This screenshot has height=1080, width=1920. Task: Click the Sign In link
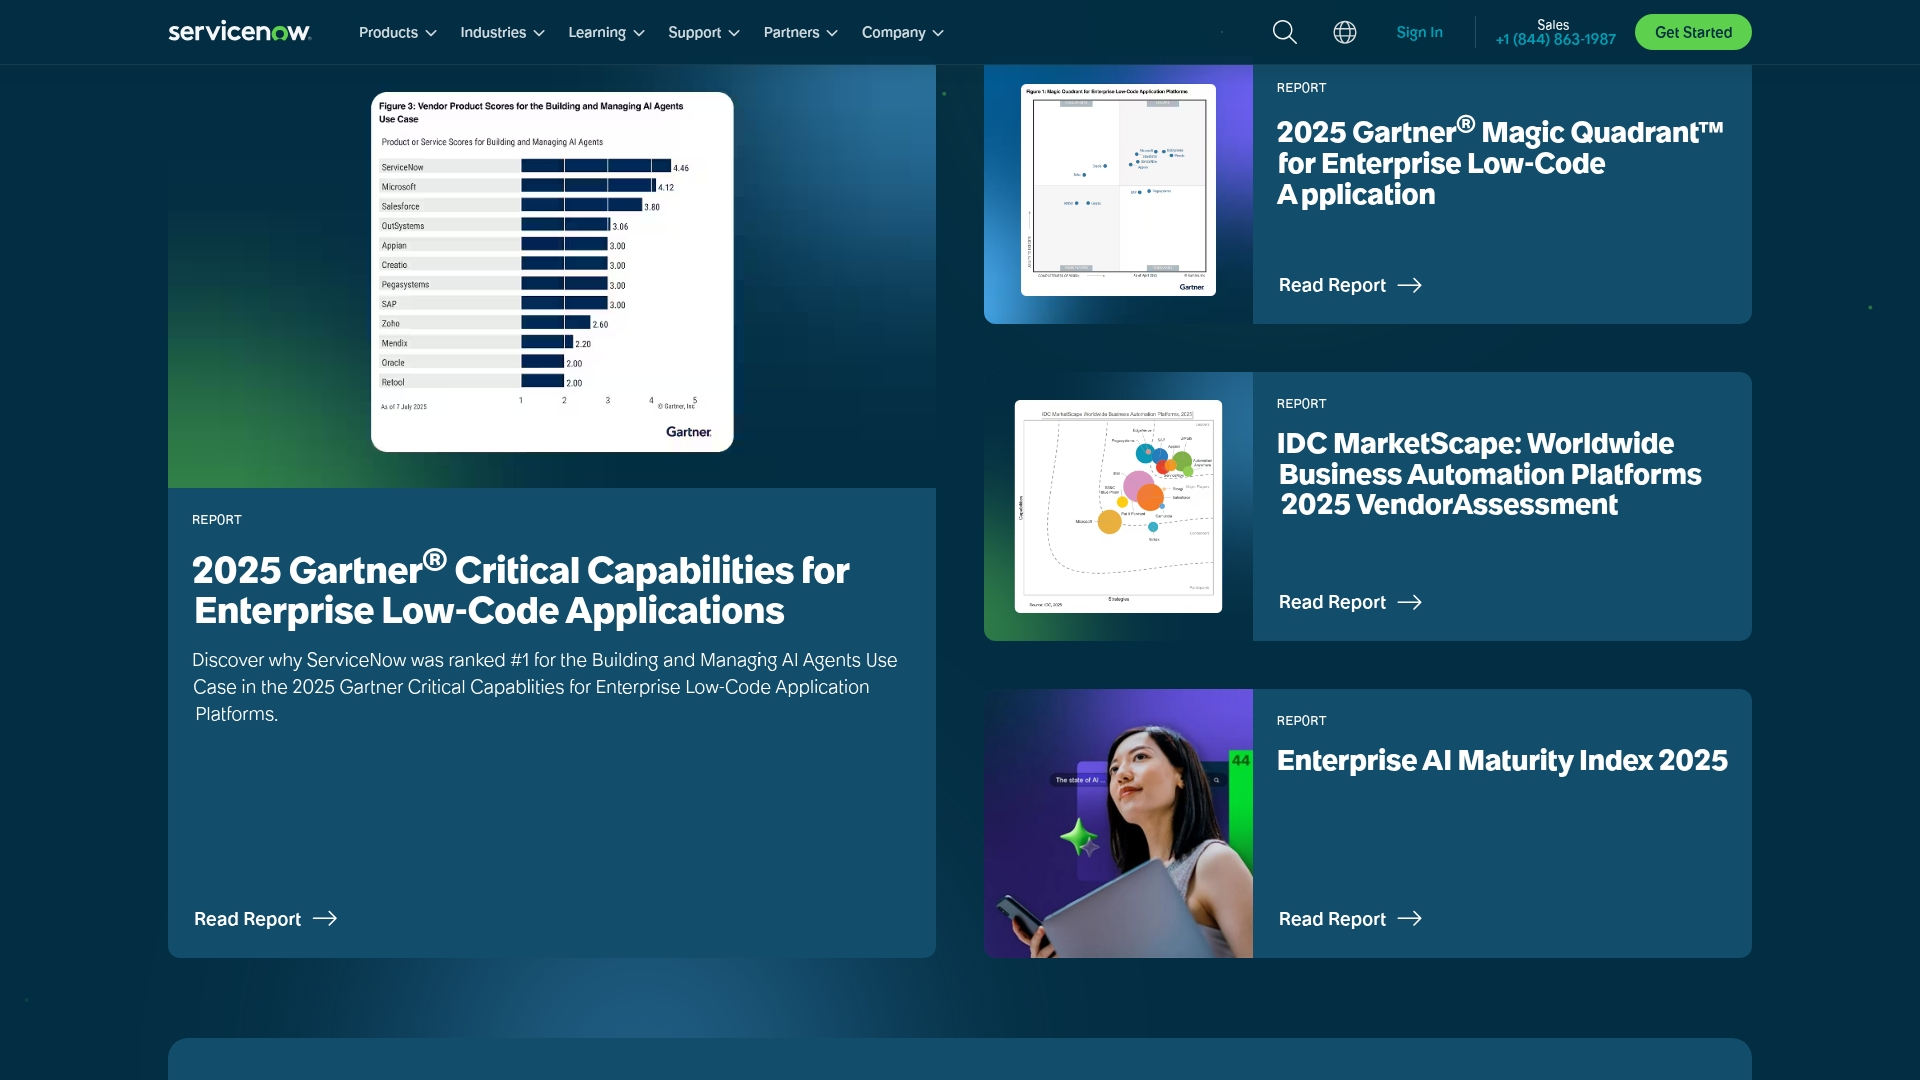pyautogui.click(x=1419, y=31)
